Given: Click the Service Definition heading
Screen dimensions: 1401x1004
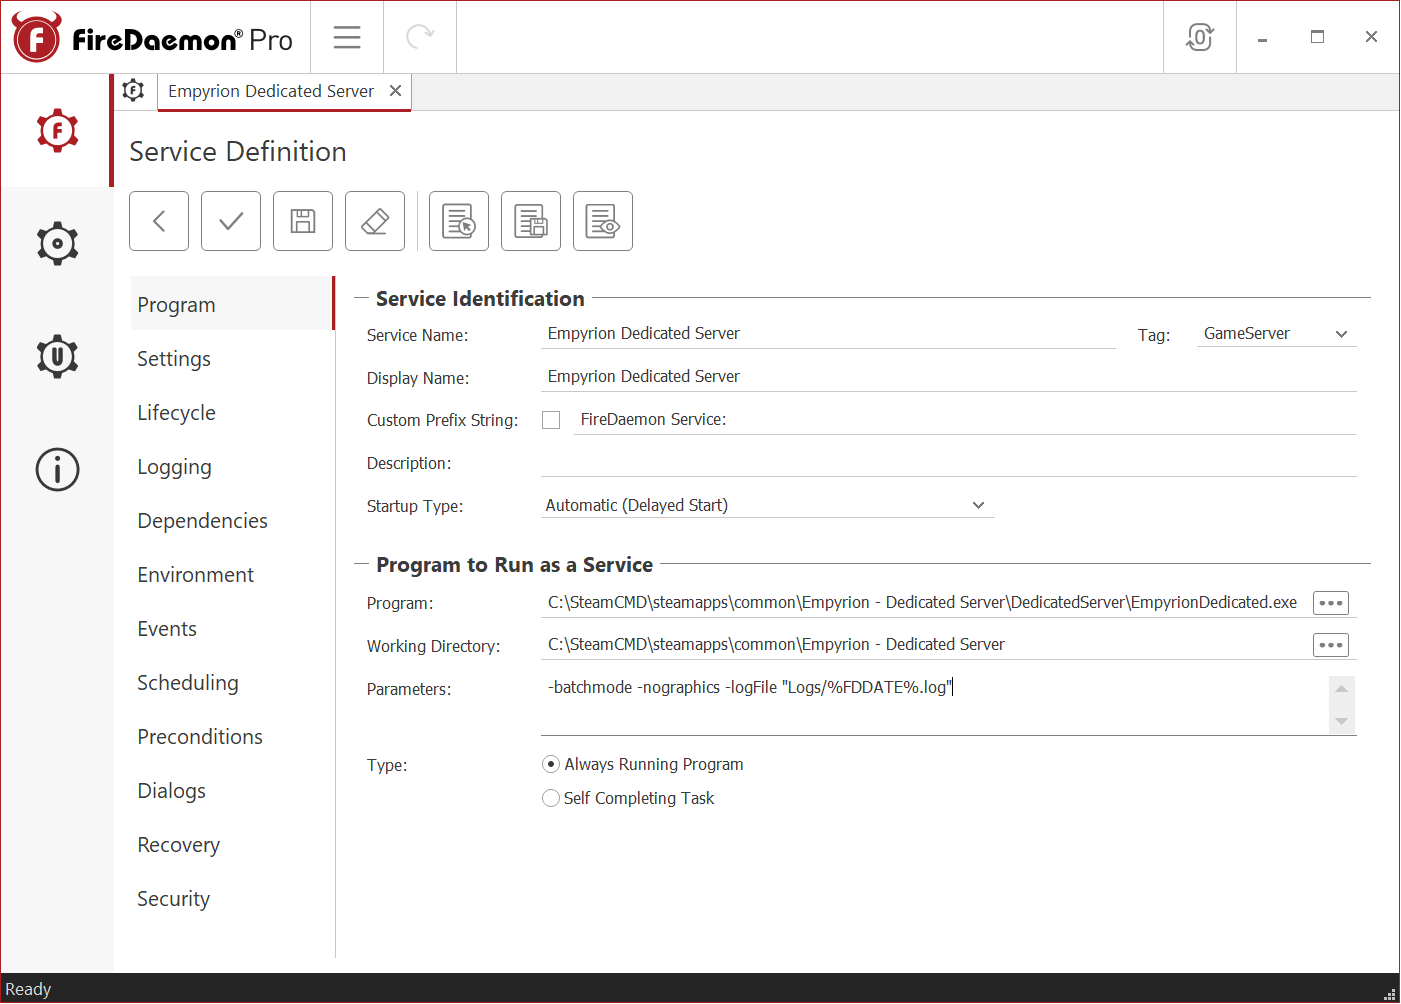Looking at the screenshot, I should pyautogui.click(x=238, y=151).
